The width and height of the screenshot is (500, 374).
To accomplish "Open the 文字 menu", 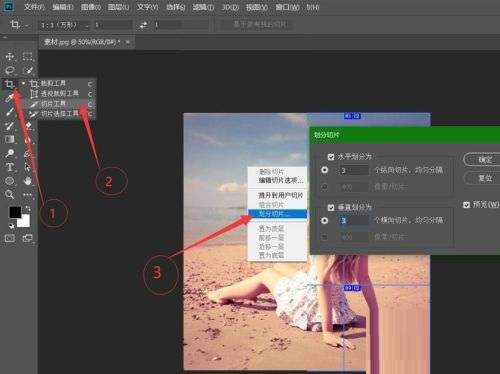I will tap(147, 7).
